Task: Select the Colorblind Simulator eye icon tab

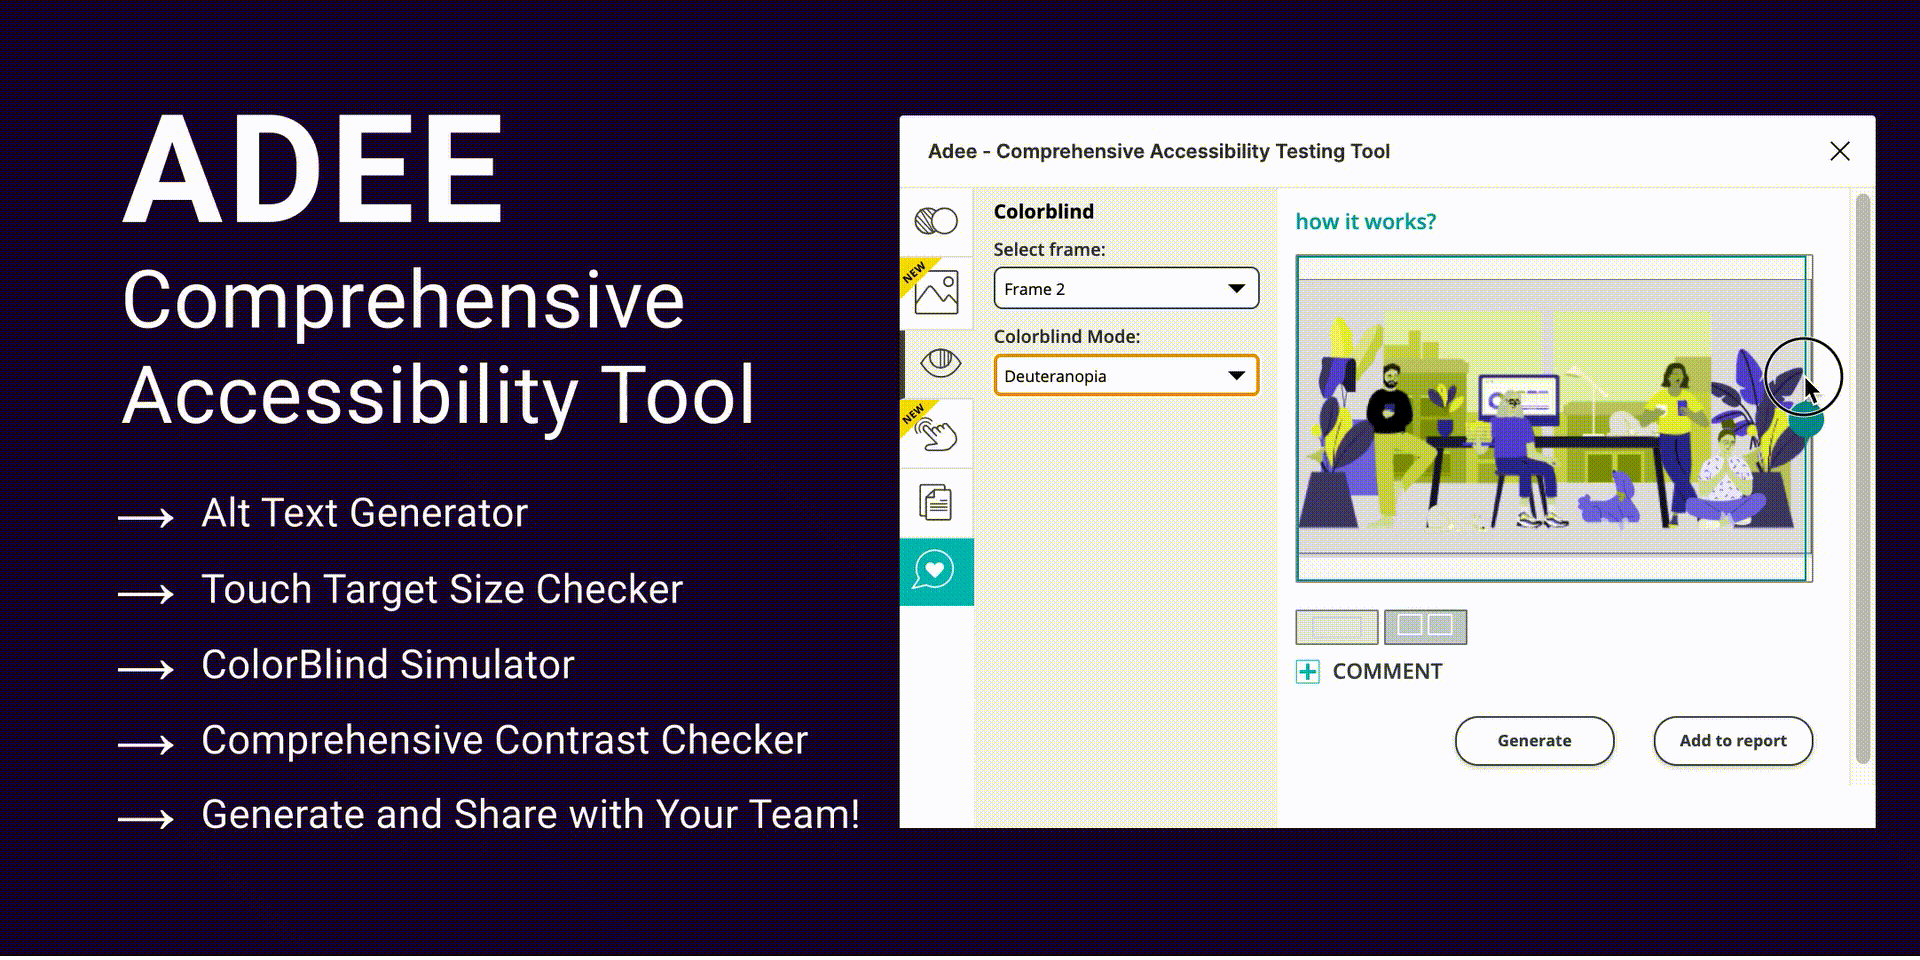Action: point(939,363)
